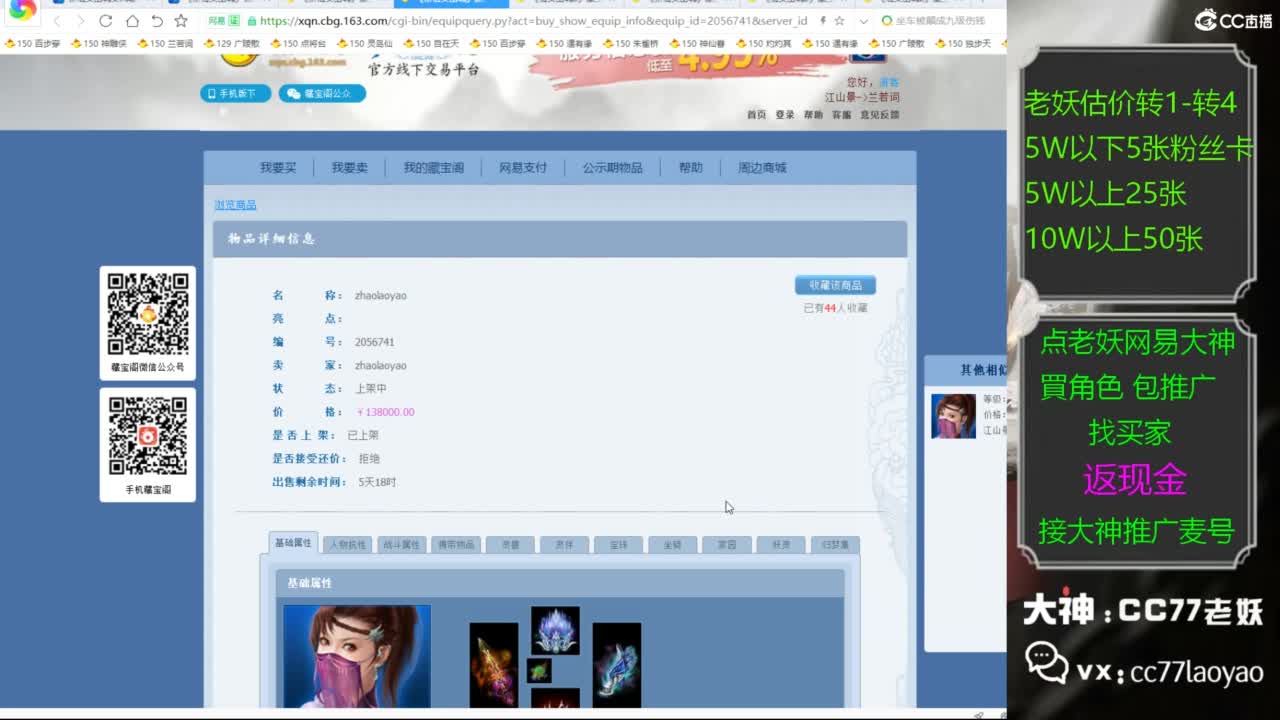Image resolution: width=1280 pixels, height=720 pixels.
Task: Click the restore closed page icon
Action: (x=157, y=20)
